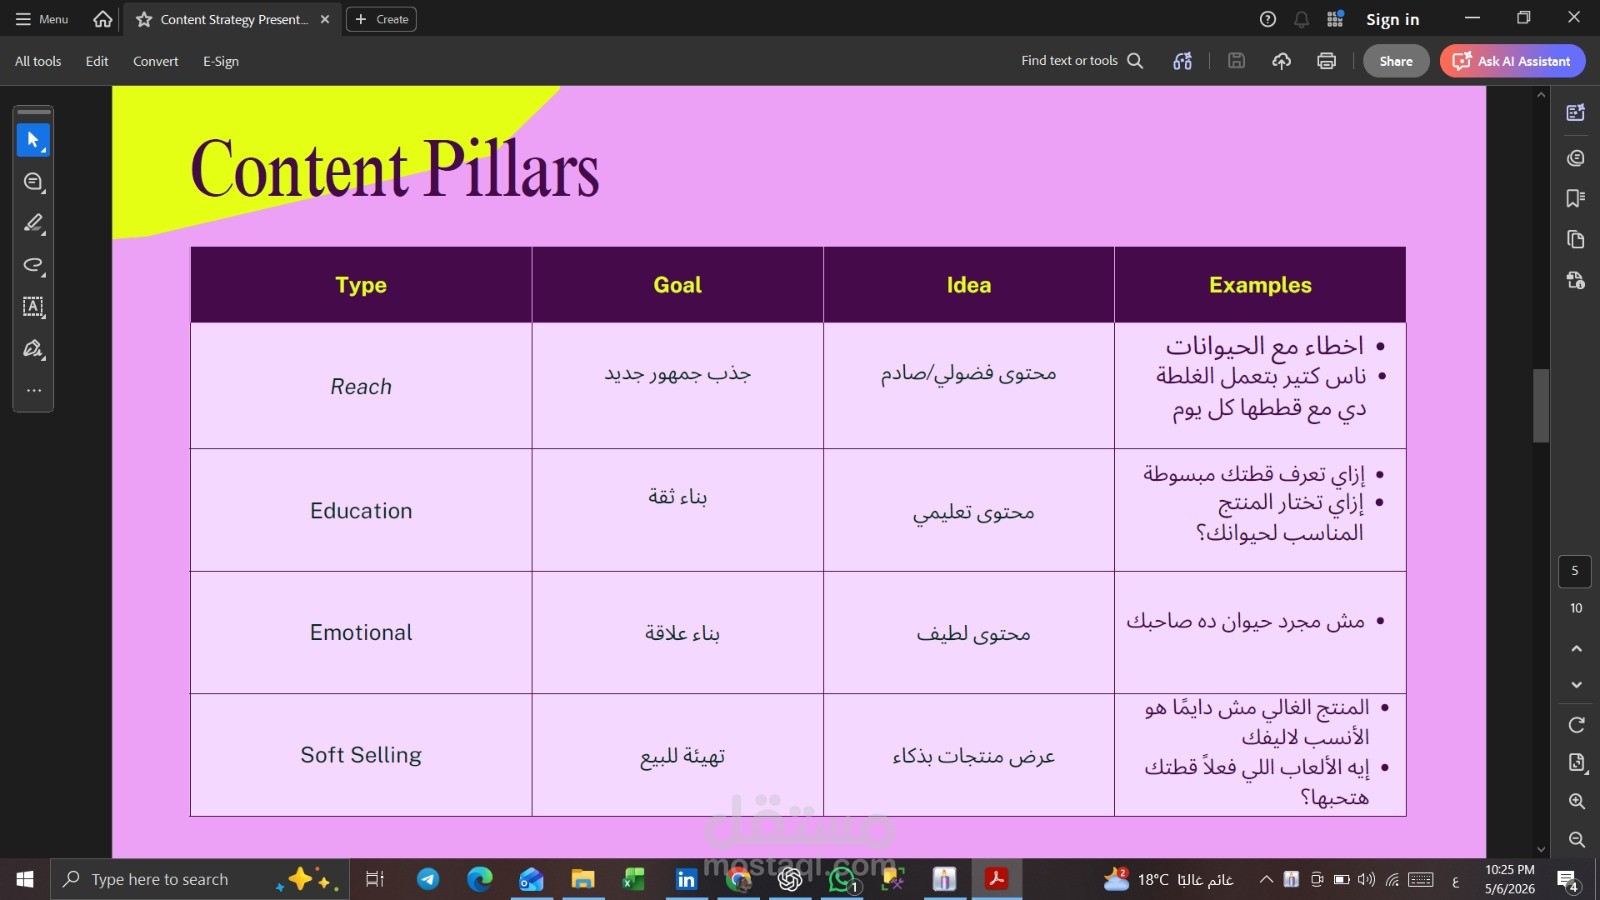View notifications bell
The width and height of the screenshot is (1600, 900).
pyautogui.click(x=1301, y=19)
